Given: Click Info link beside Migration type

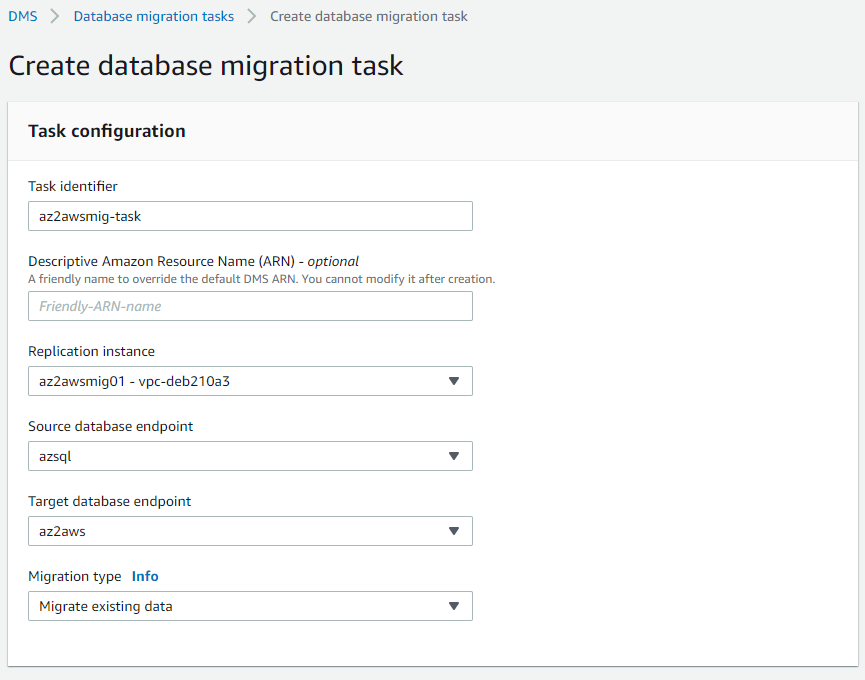Looking at the screenshot, I should tap(145, 576).
